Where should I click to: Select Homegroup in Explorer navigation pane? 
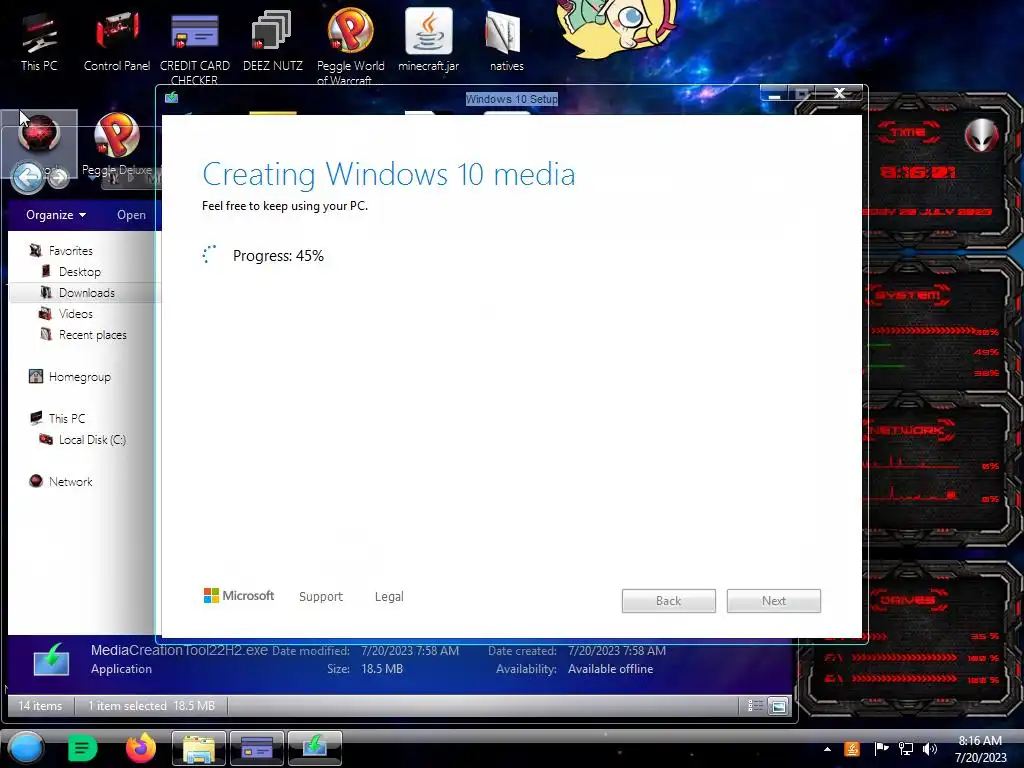point(79,377)
